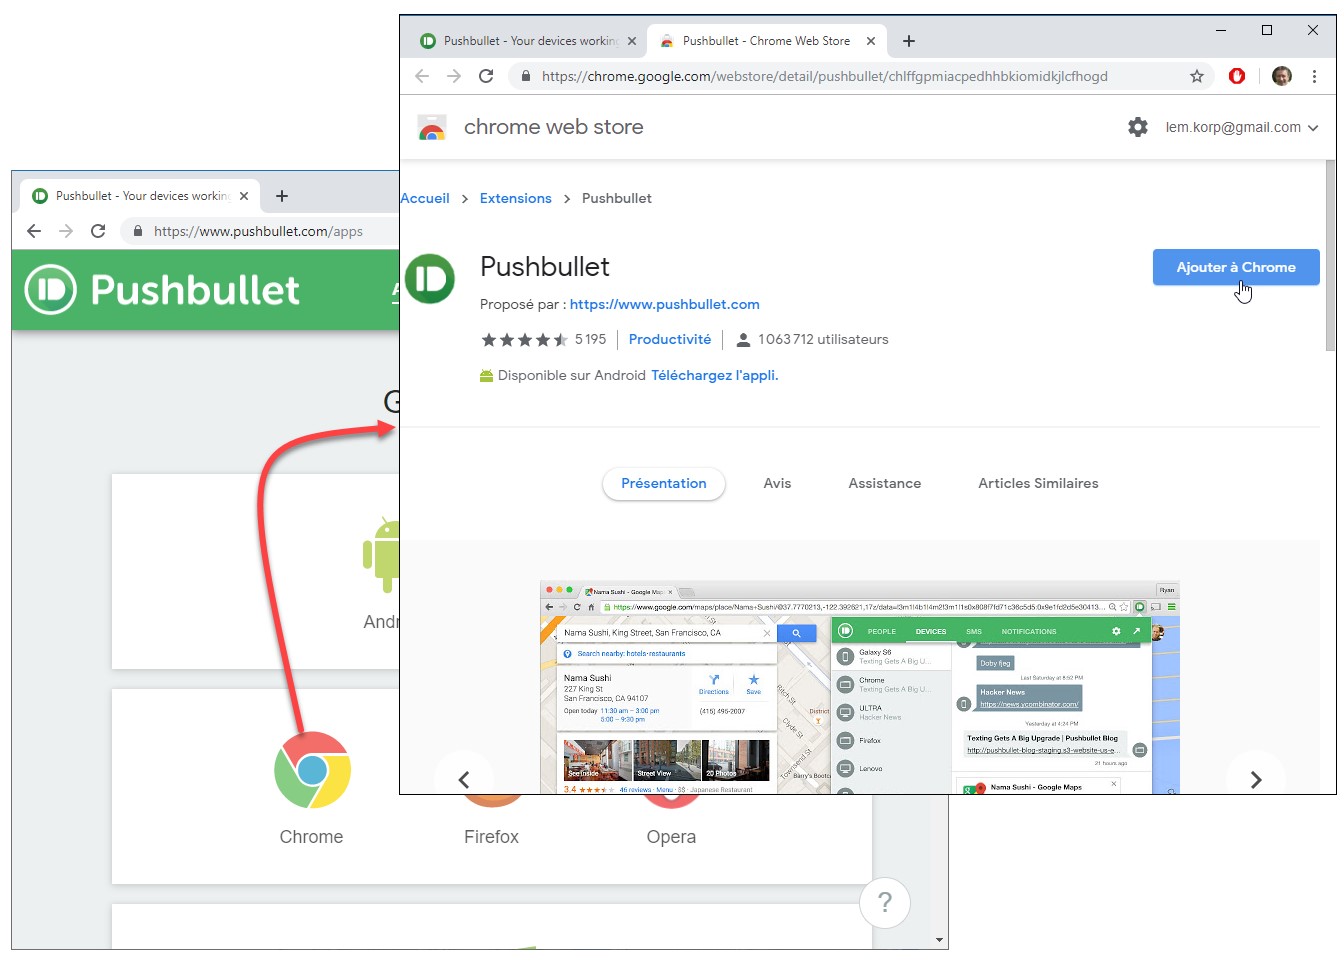Close the Pushbullet - Chrome Web Store tab
1344x968 pixels.
871,41
